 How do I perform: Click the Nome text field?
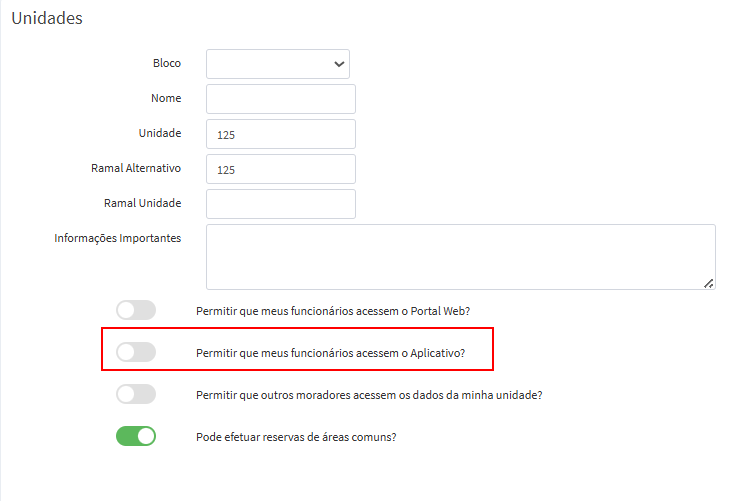tap(281, 99)
